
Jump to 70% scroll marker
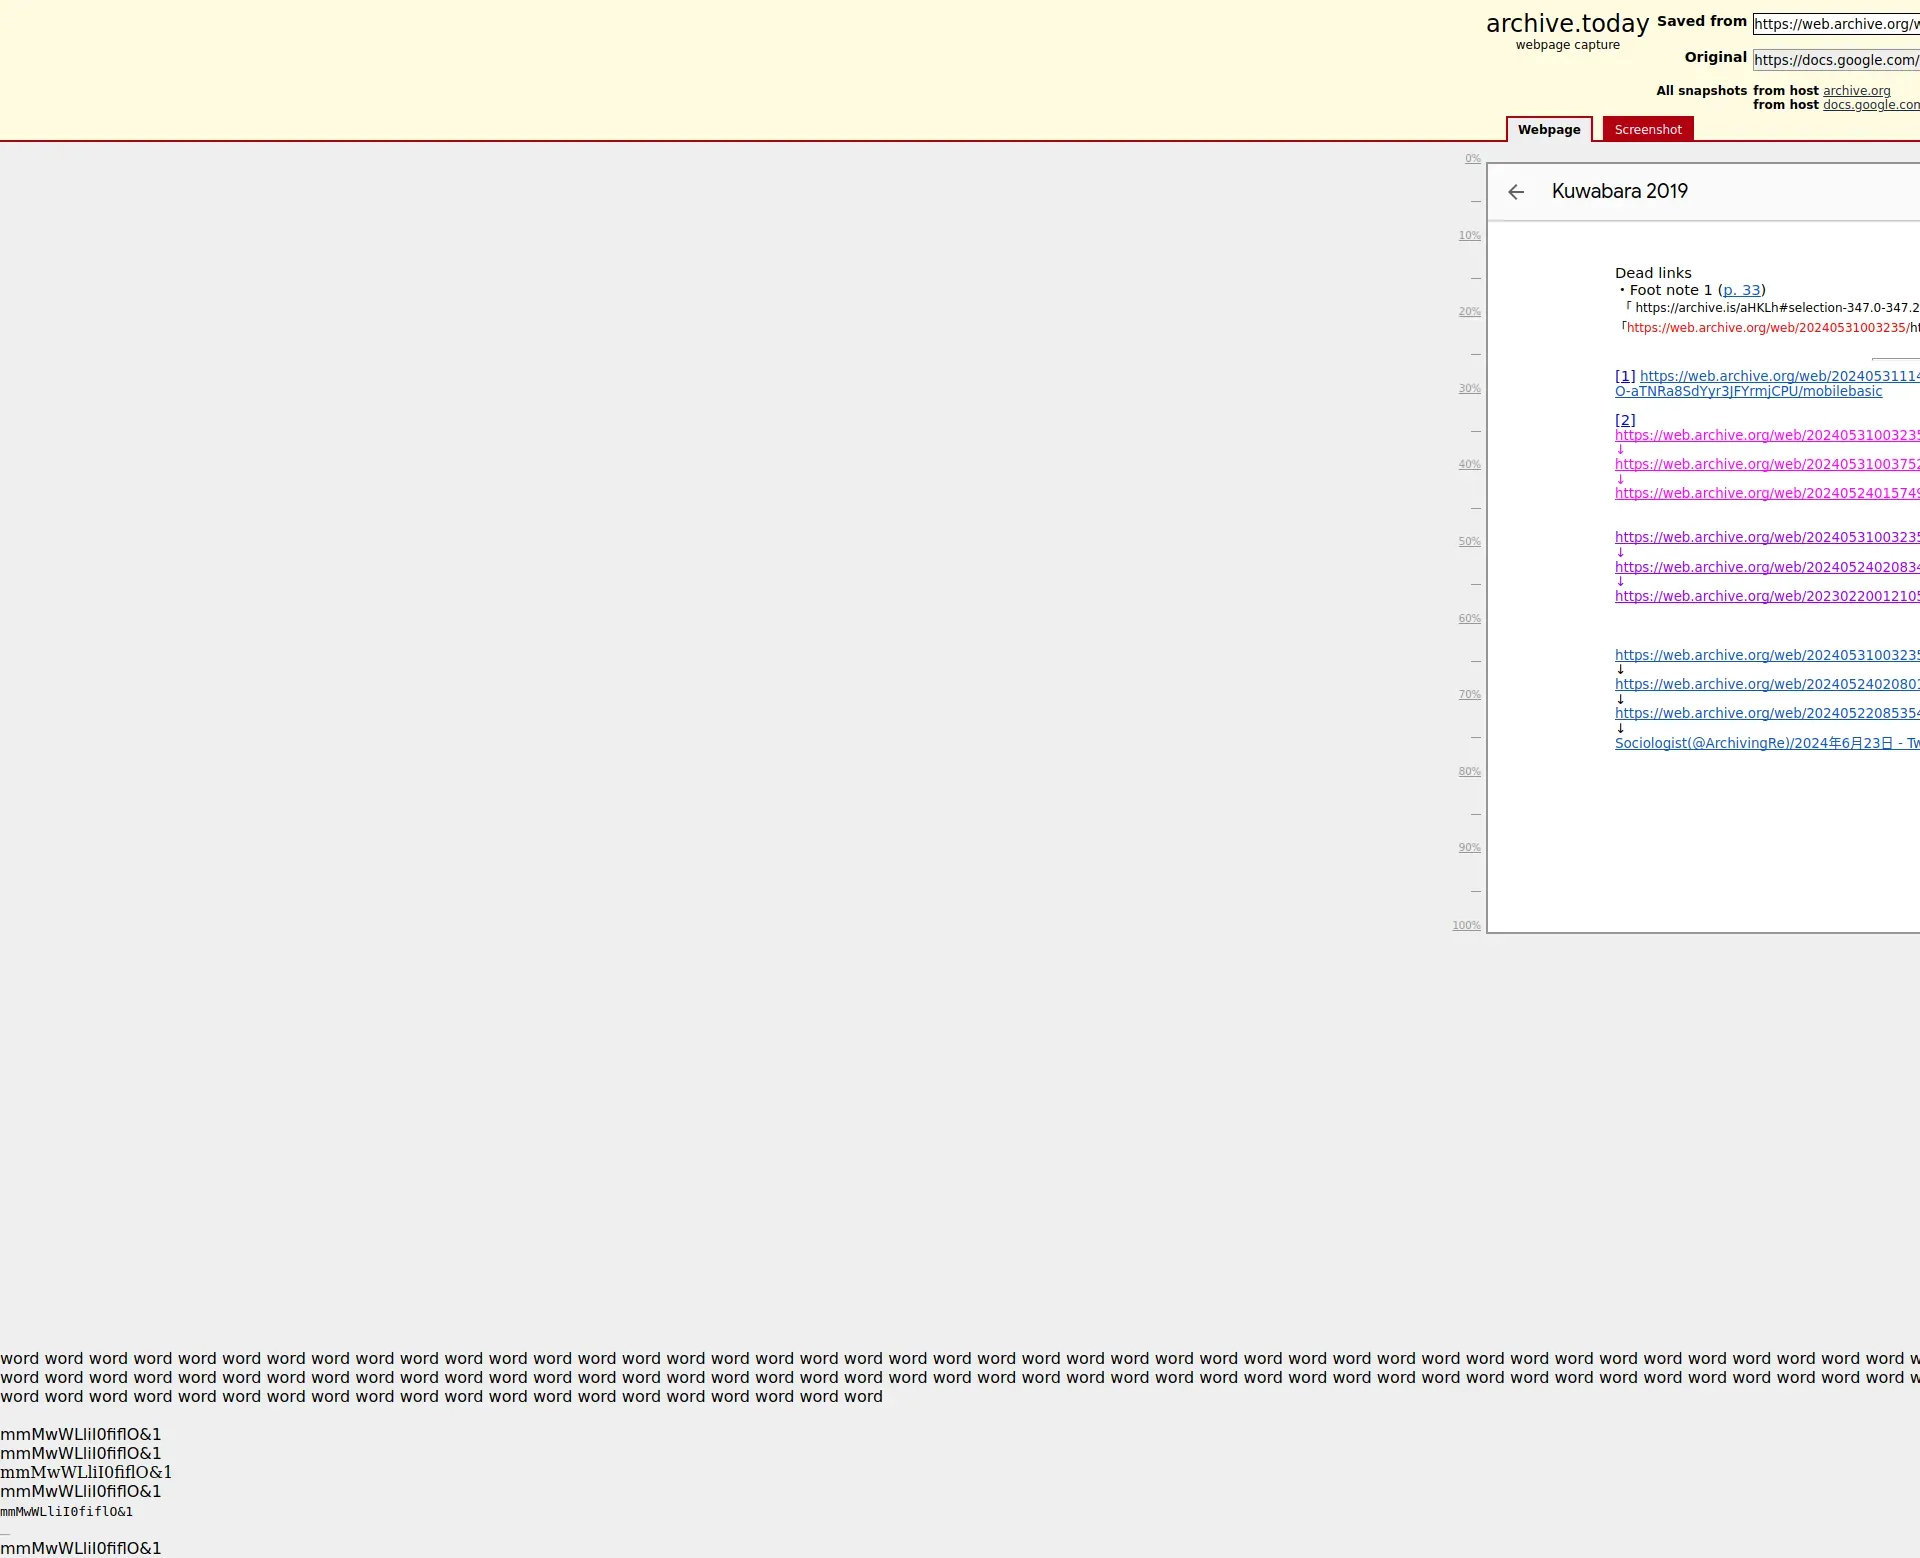tap(1469, 695)
